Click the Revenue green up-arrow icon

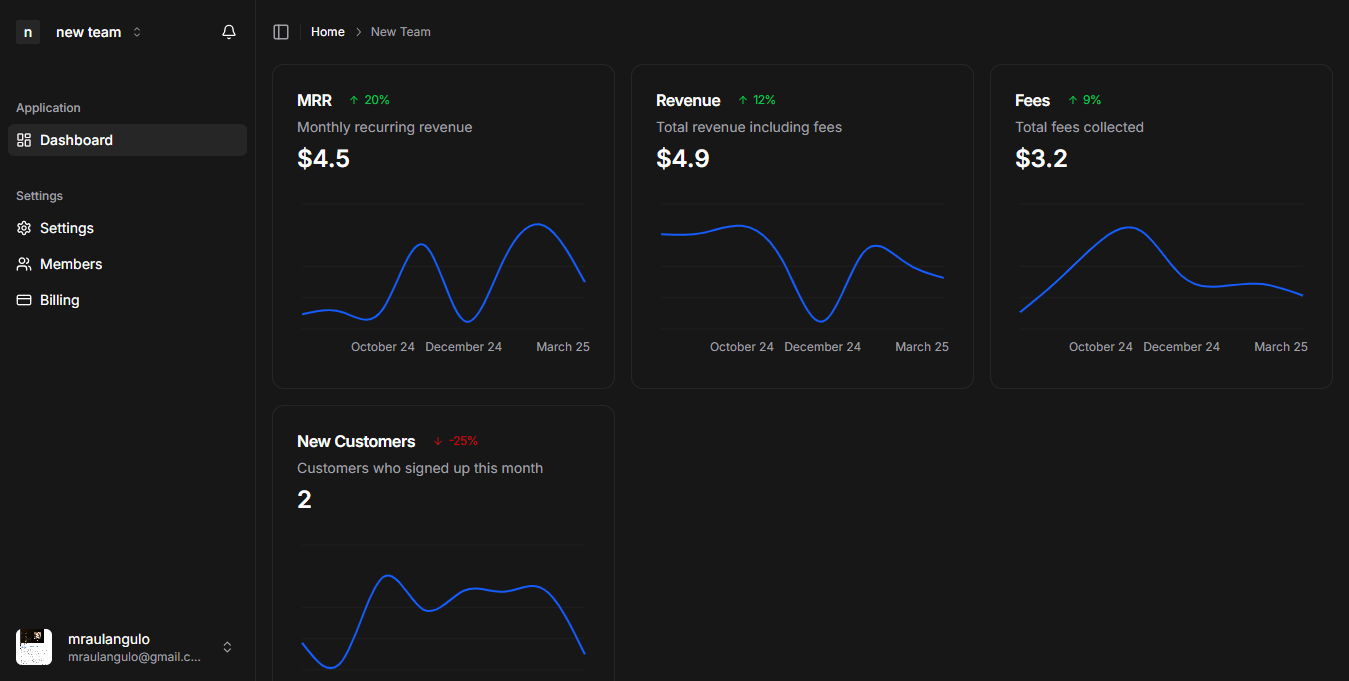(x=743, y=100)
